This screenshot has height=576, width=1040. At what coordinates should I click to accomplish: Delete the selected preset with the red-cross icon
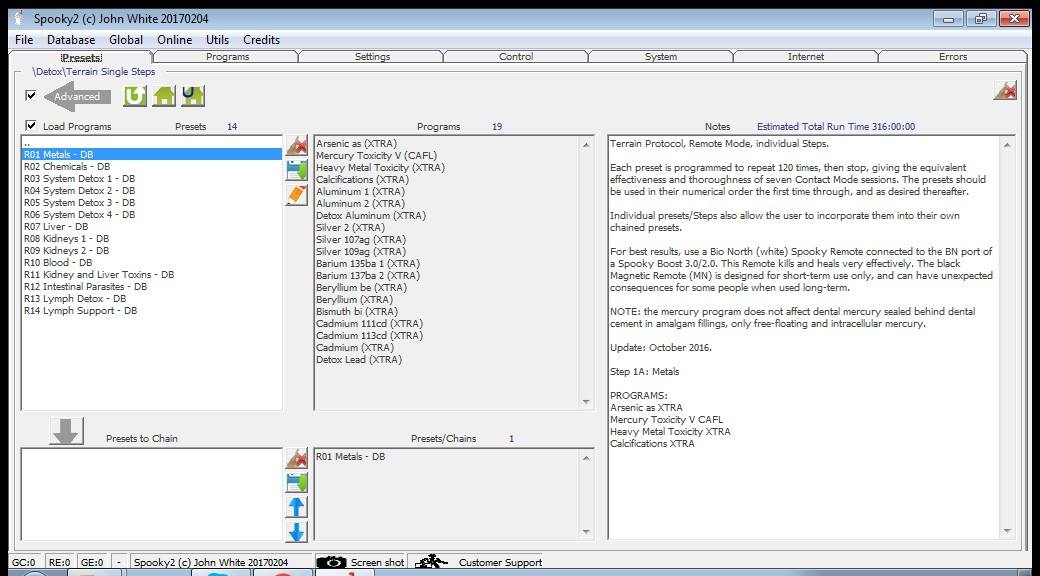296,145
